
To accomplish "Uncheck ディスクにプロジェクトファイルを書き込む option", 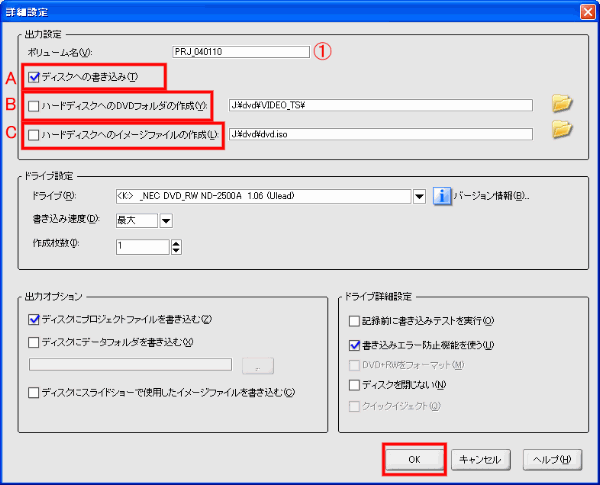I will (x=36, y=320).
